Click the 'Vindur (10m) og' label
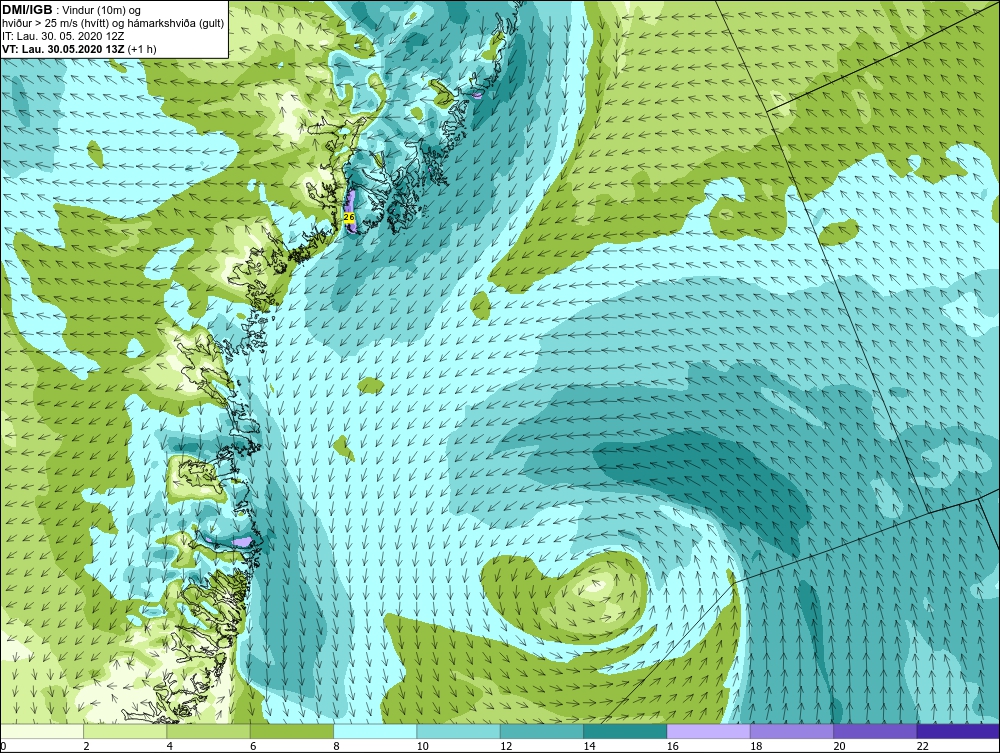 [x=103, y=11]
